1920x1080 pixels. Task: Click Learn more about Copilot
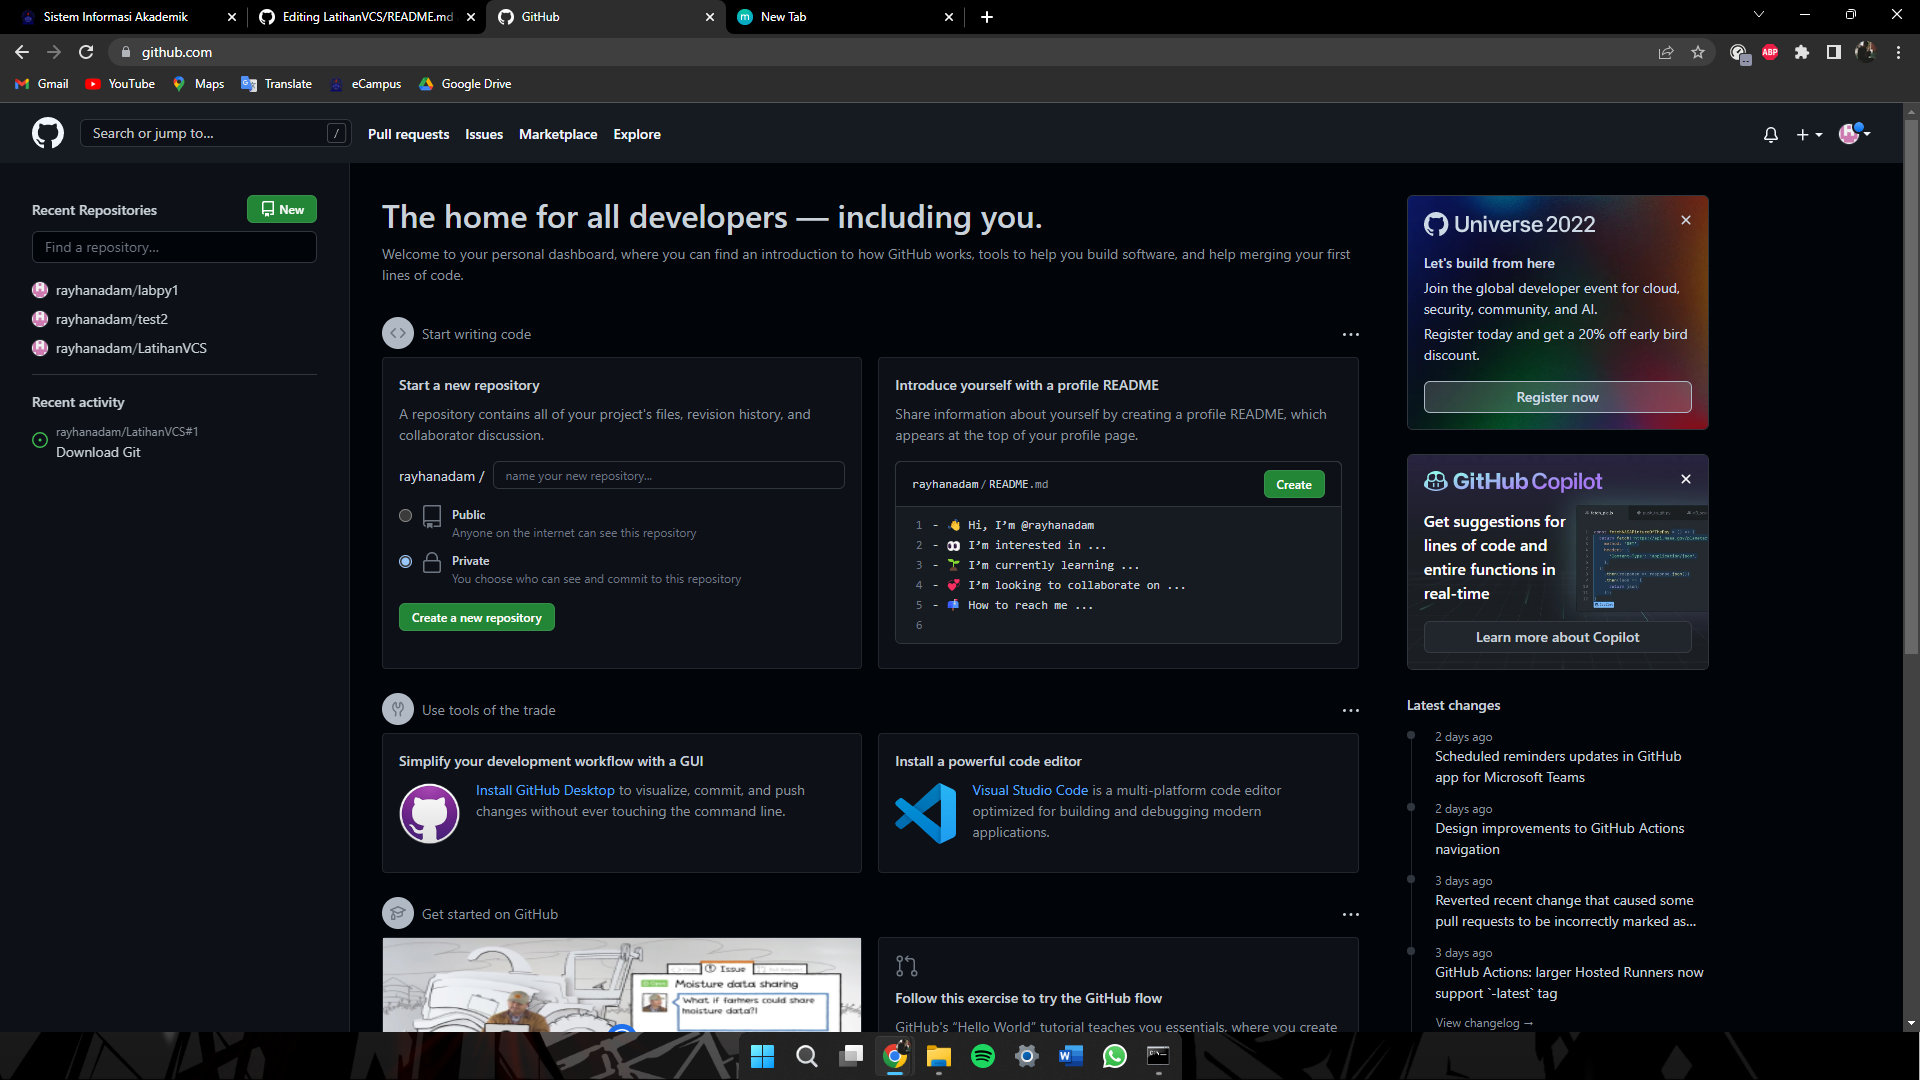pyautogui.click(x=1557, y=637)
